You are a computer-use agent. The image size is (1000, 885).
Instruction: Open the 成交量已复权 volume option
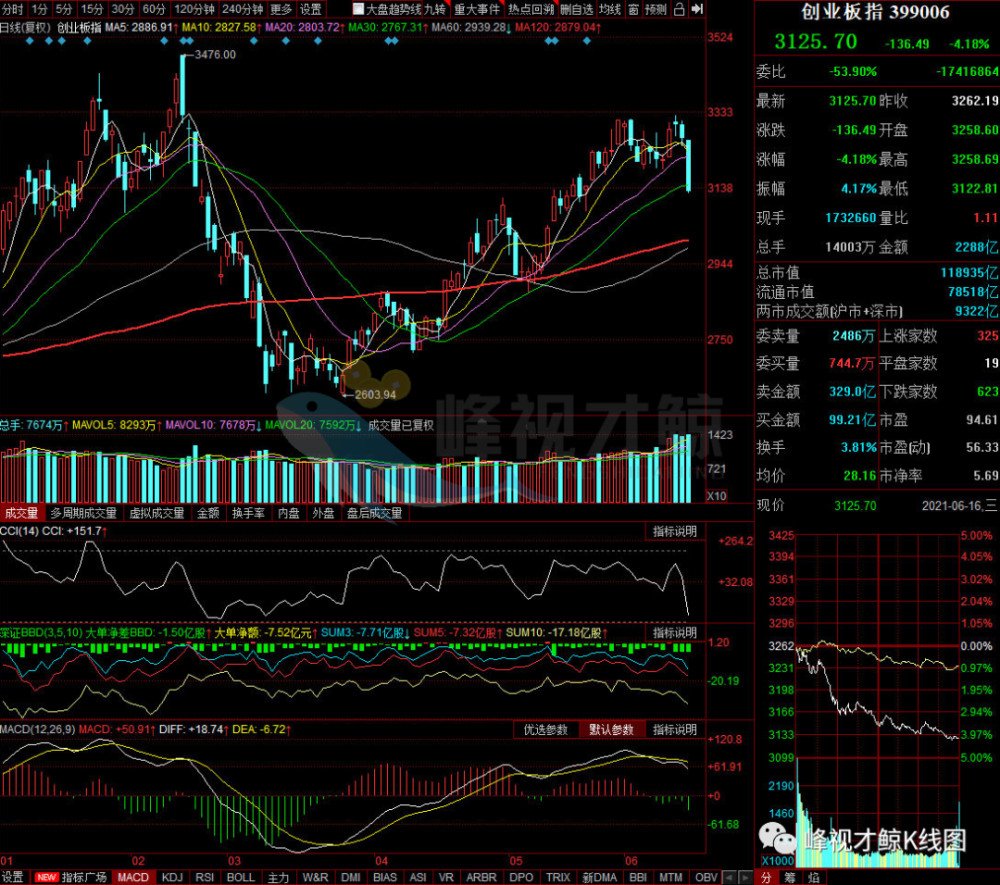click(x=401, y=425)
